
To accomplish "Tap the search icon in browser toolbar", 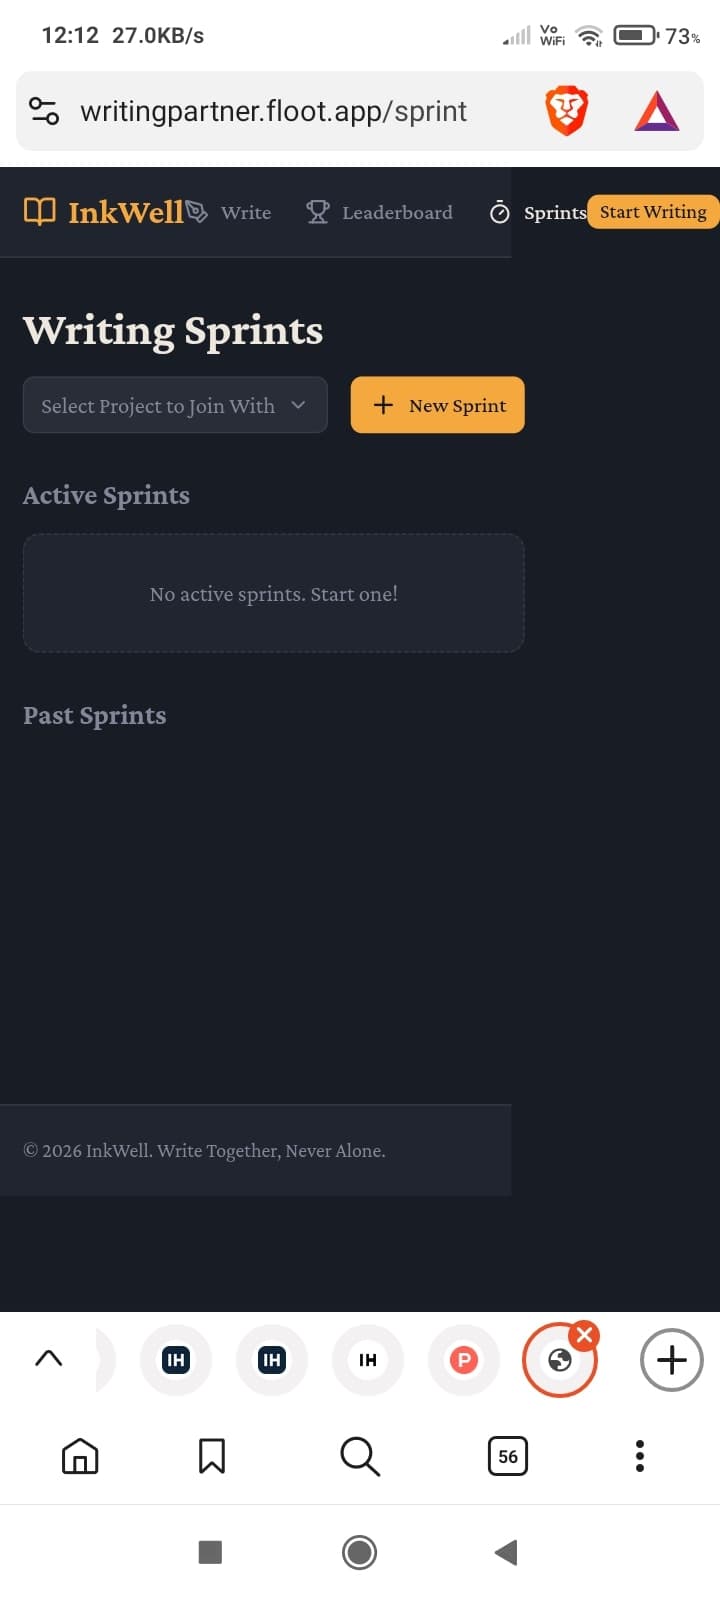I will pyautogui.click(x=359, y=1456).
